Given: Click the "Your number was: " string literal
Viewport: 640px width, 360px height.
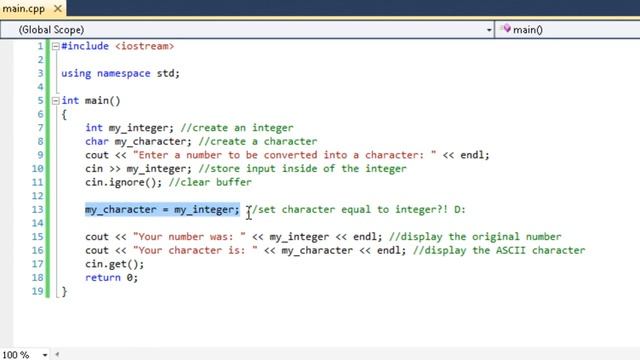Looking at the screenshot, I should [189, 237].
